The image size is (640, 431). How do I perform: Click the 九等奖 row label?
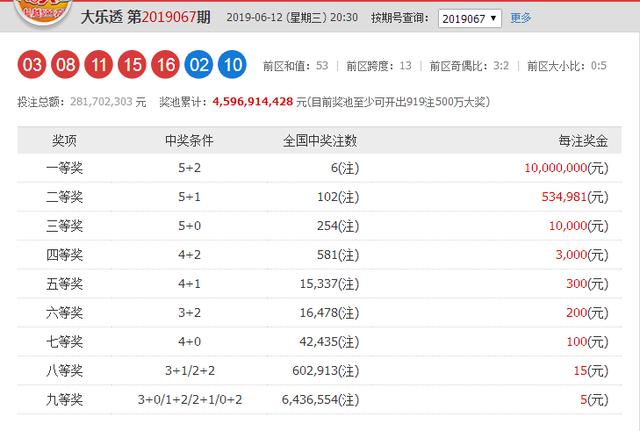coord(64,400)
